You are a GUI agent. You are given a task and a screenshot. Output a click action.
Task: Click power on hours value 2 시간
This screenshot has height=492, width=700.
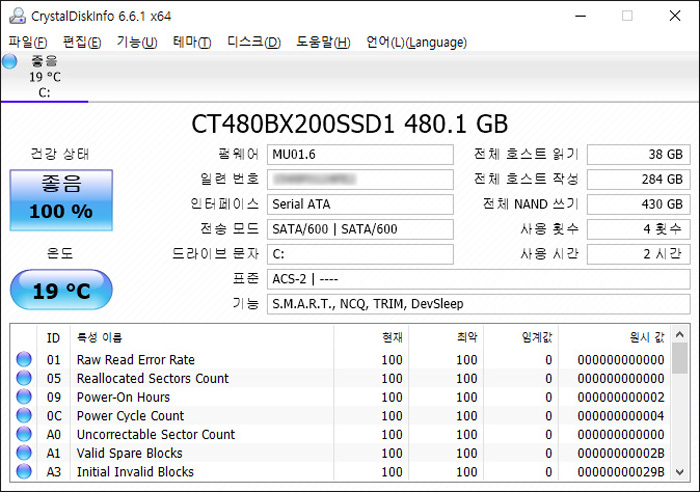tap(638, 254)
